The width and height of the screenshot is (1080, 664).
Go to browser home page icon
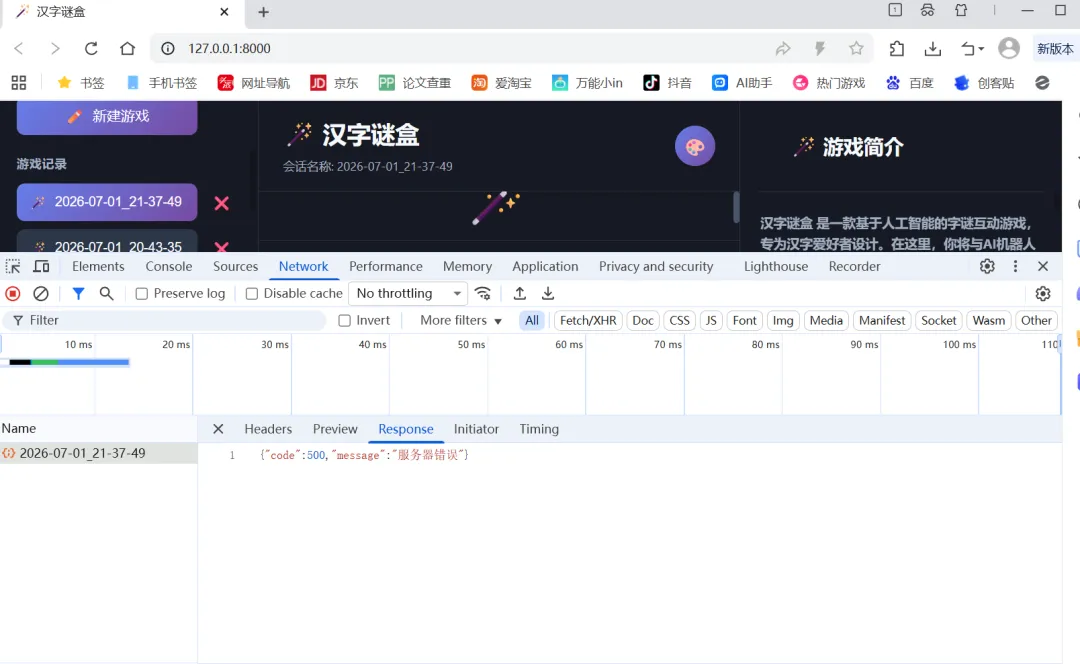[127, 48]
